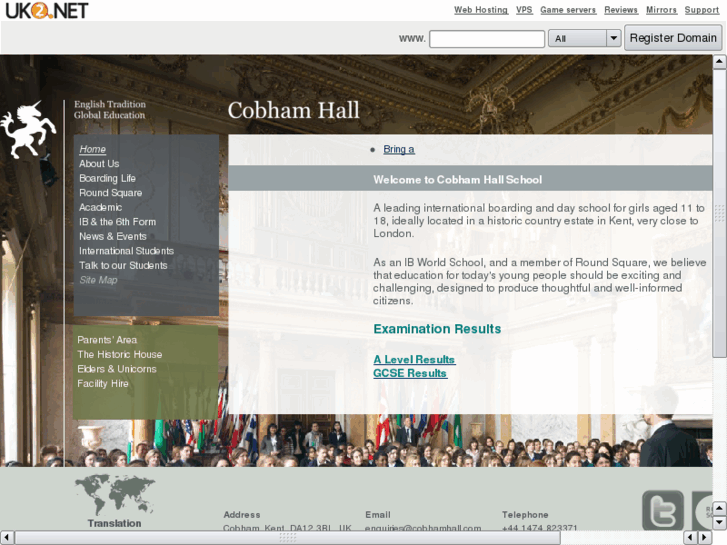Screen dimensions: 727x545
Task: Click the horizontal scrollbar rightmost arrow
Action: tap(705, 538)
